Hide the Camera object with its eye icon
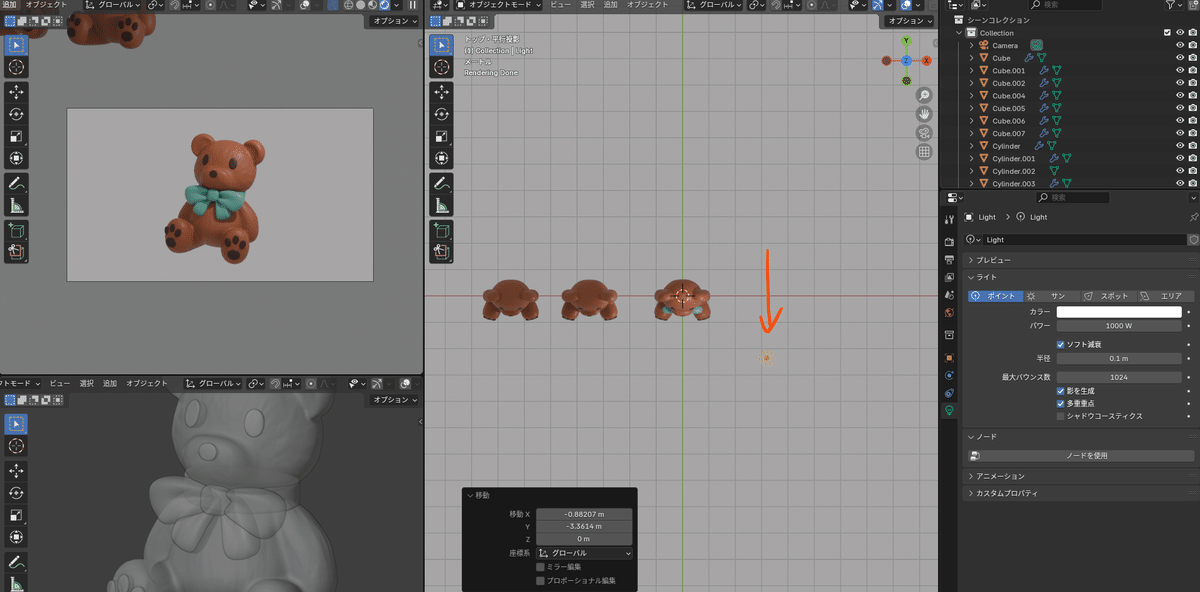The height and width of the screenshot is (592, 1200). point(1180,45)
